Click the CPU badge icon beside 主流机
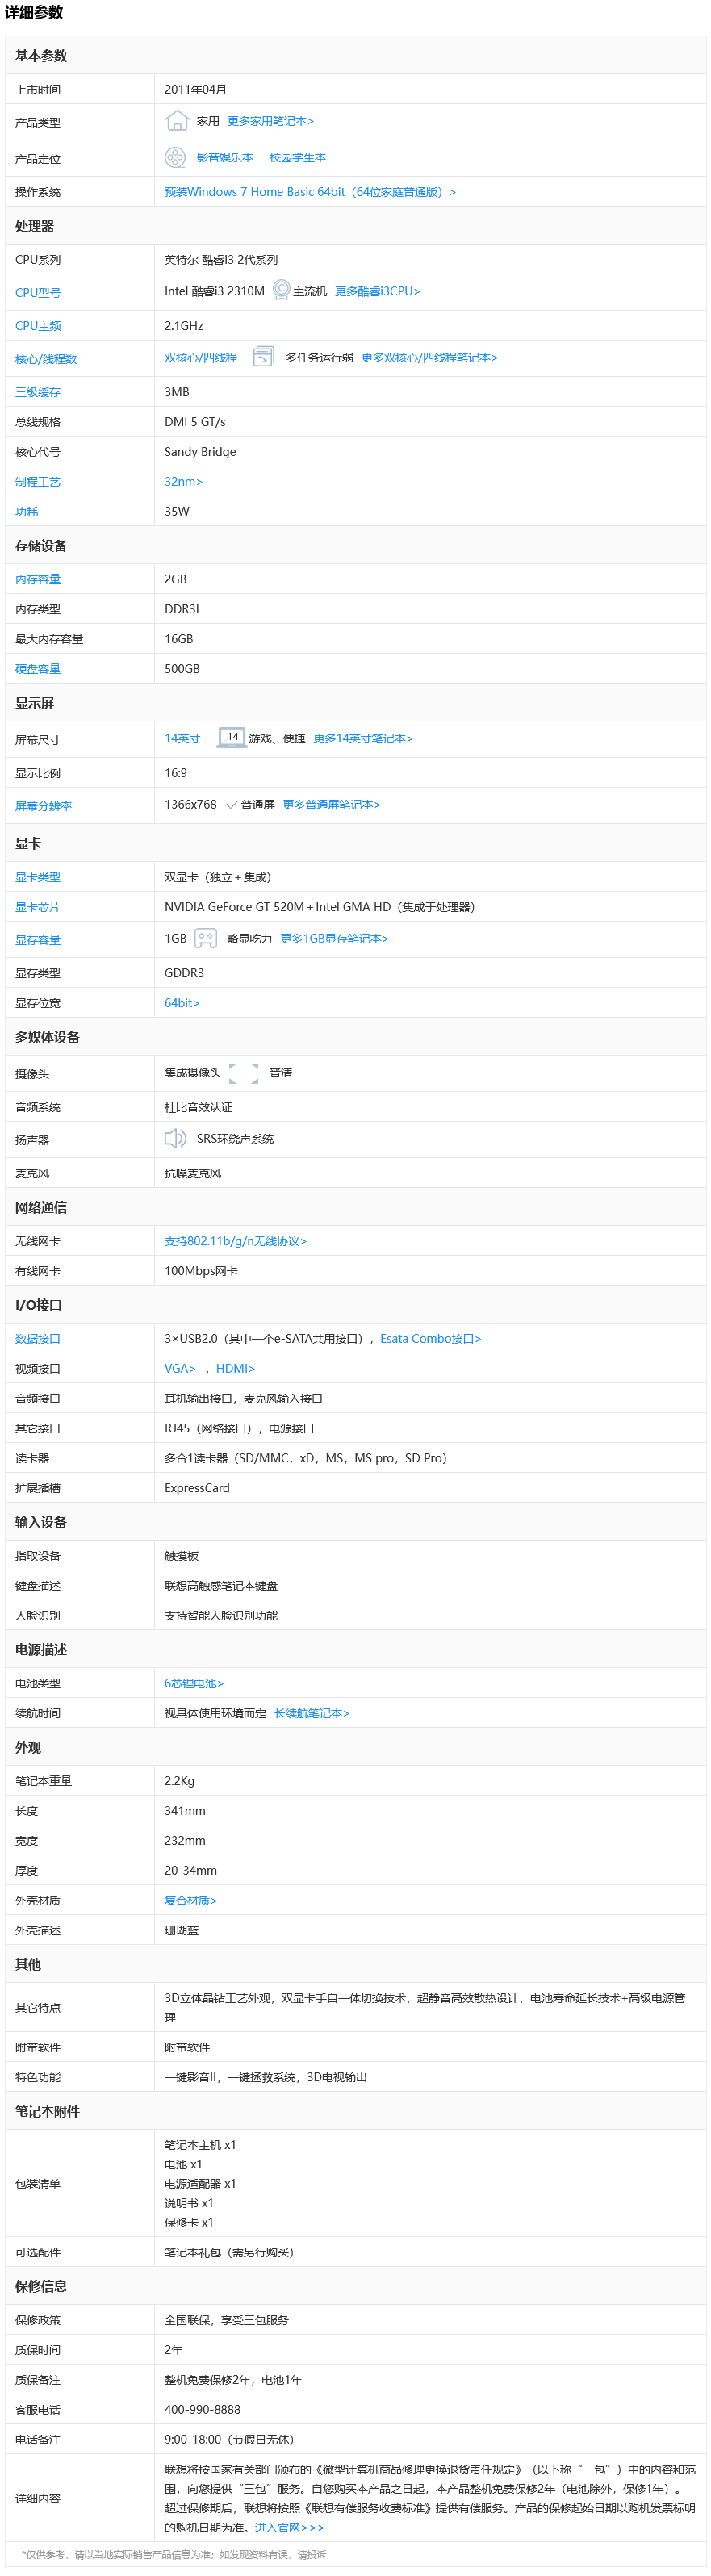The width and height of the screenshot is (711, 2576). pyautogui.click(x=281, y=290)
